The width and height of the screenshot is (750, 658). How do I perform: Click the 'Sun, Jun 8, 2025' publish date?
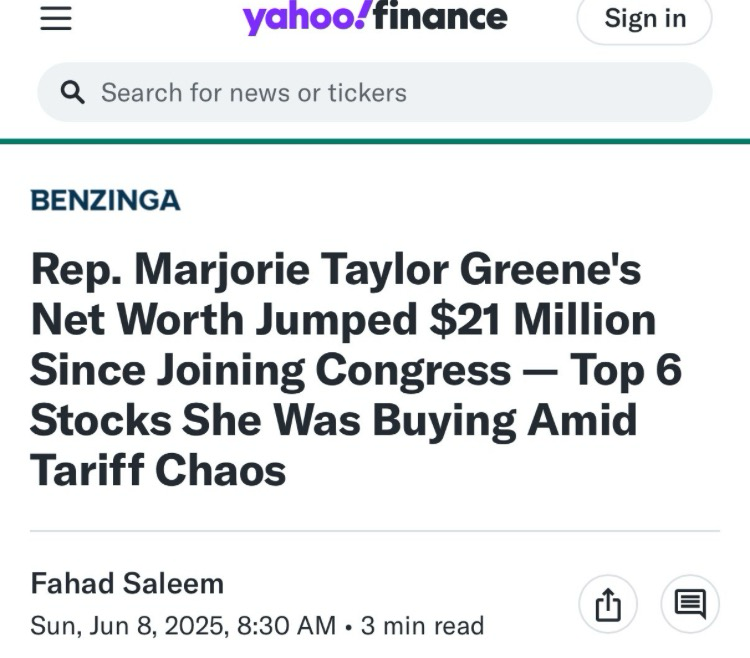tap(129, 626)
